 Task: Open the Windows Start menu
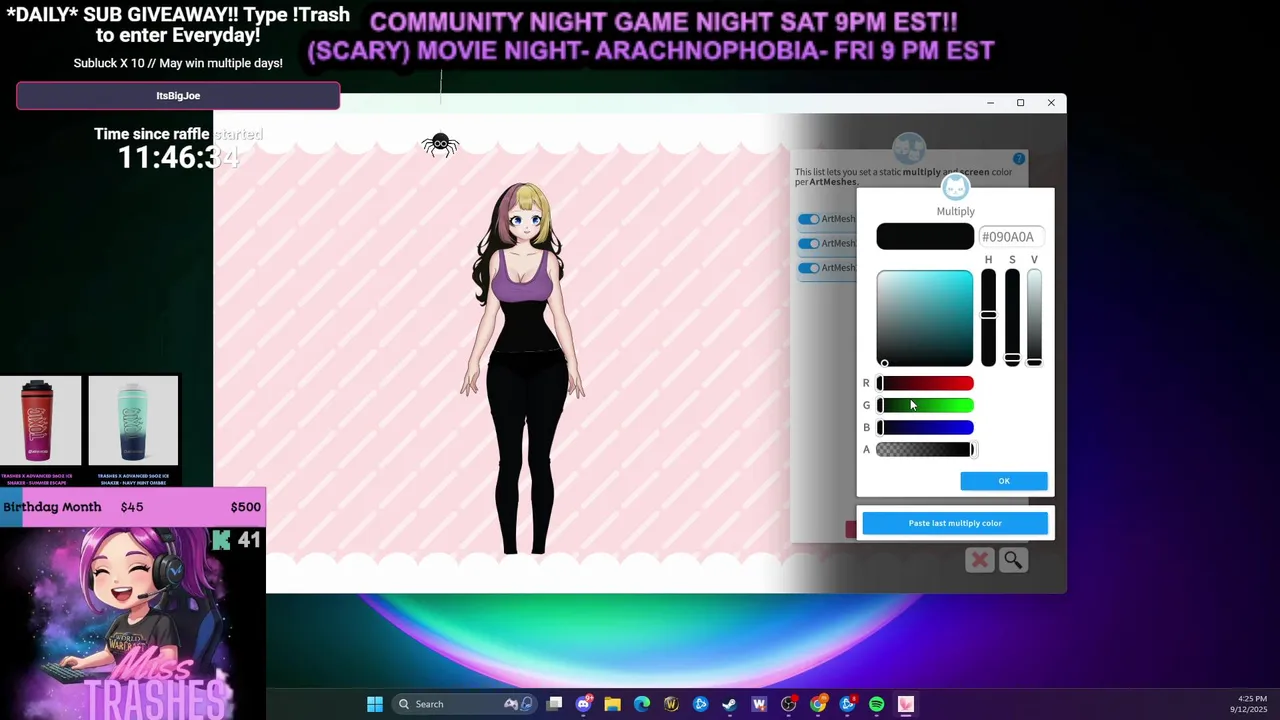click(x=375, y=704)
